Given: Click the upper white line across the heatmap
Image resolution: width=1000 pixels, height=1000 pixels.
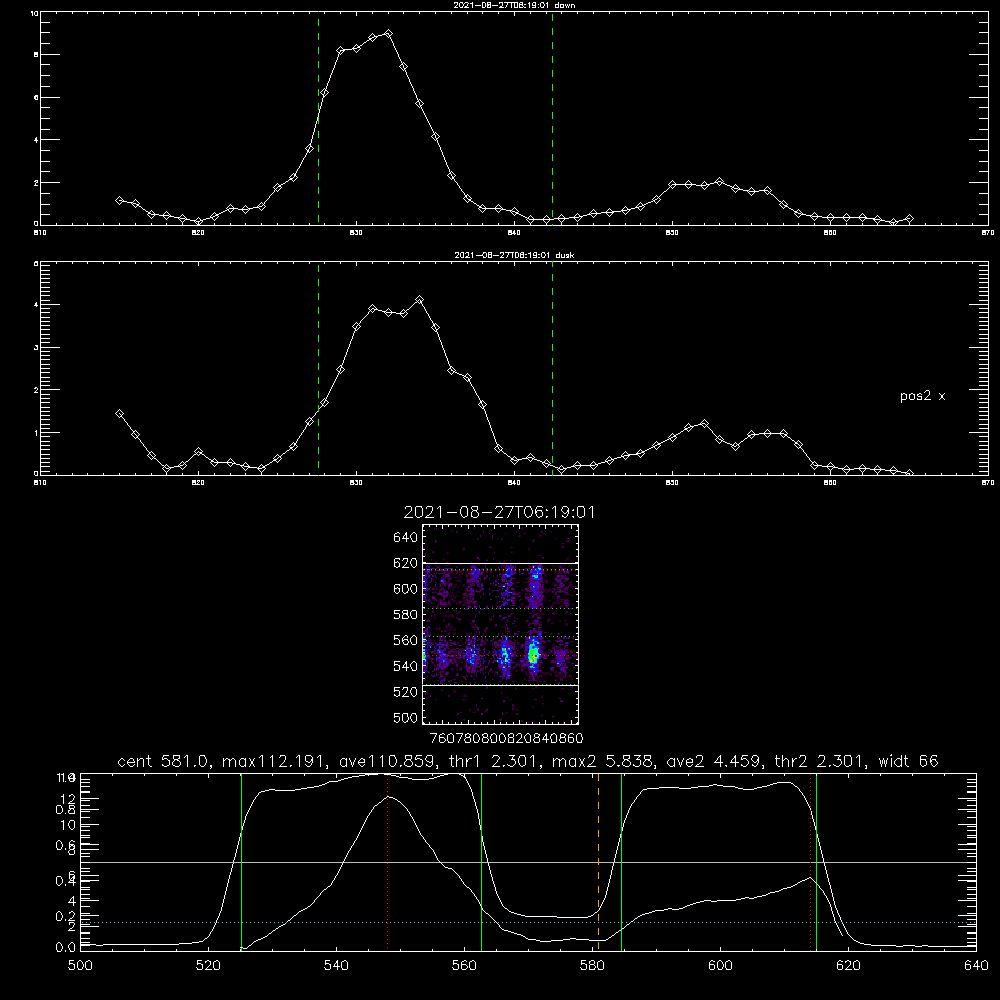Looking at the screenshot, I should [501, 563].
